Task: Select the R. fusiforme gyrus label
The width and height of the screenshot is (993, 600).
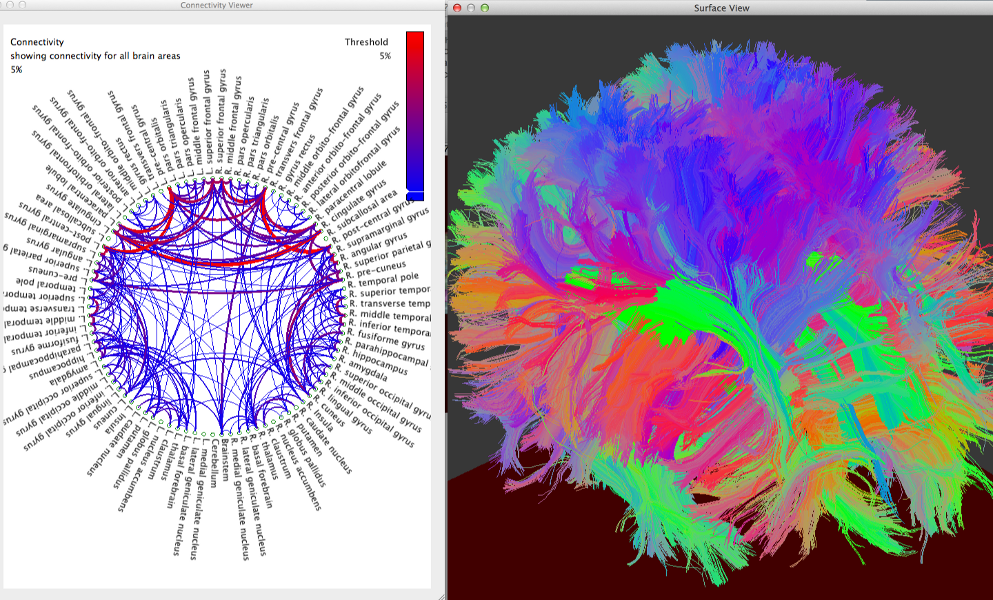Action: coord(386,340)
